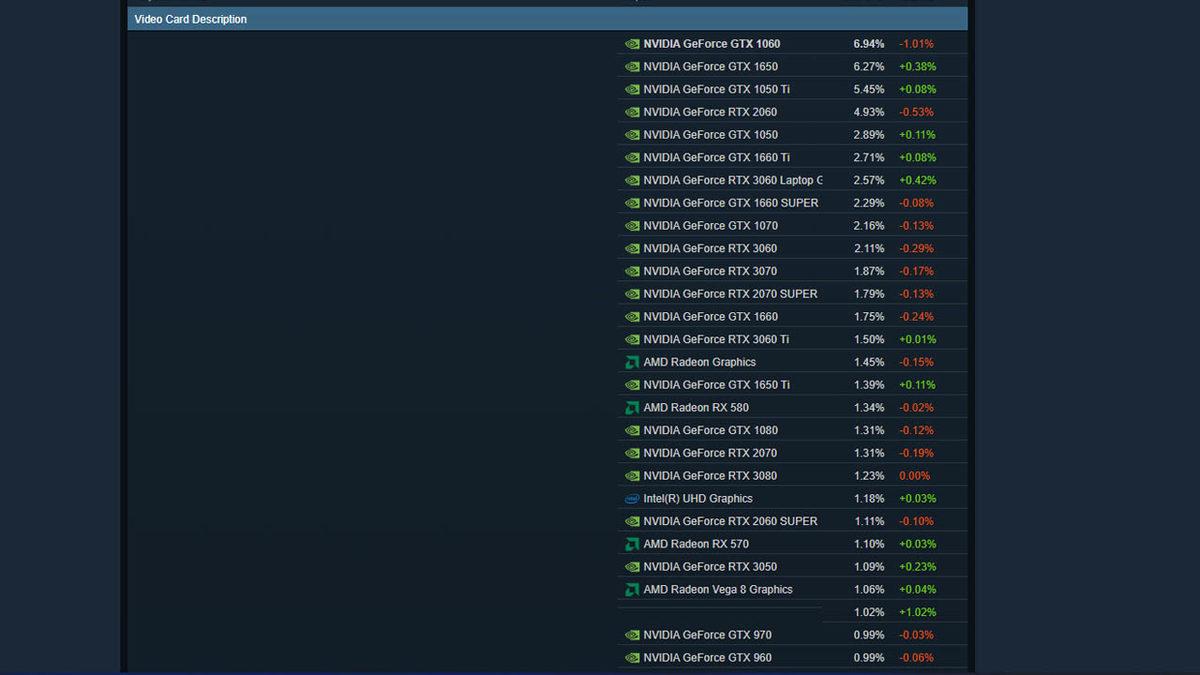Select the NVIDIA GeForce GTX 1650 row
1200x675 pixels.
coord(710,67)
